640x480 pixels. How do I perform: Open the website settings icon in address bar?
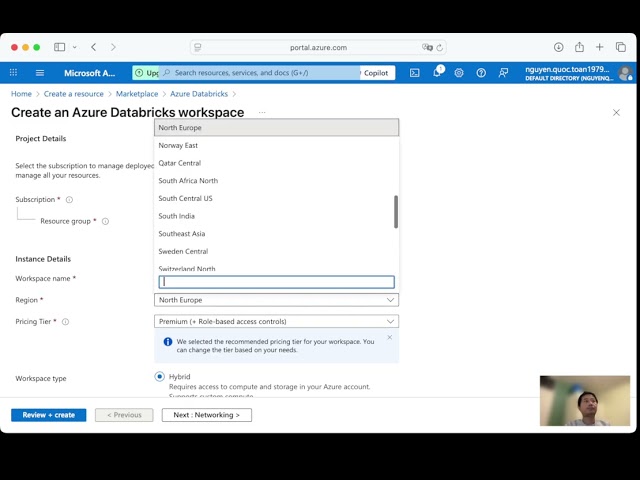[198, 47]
